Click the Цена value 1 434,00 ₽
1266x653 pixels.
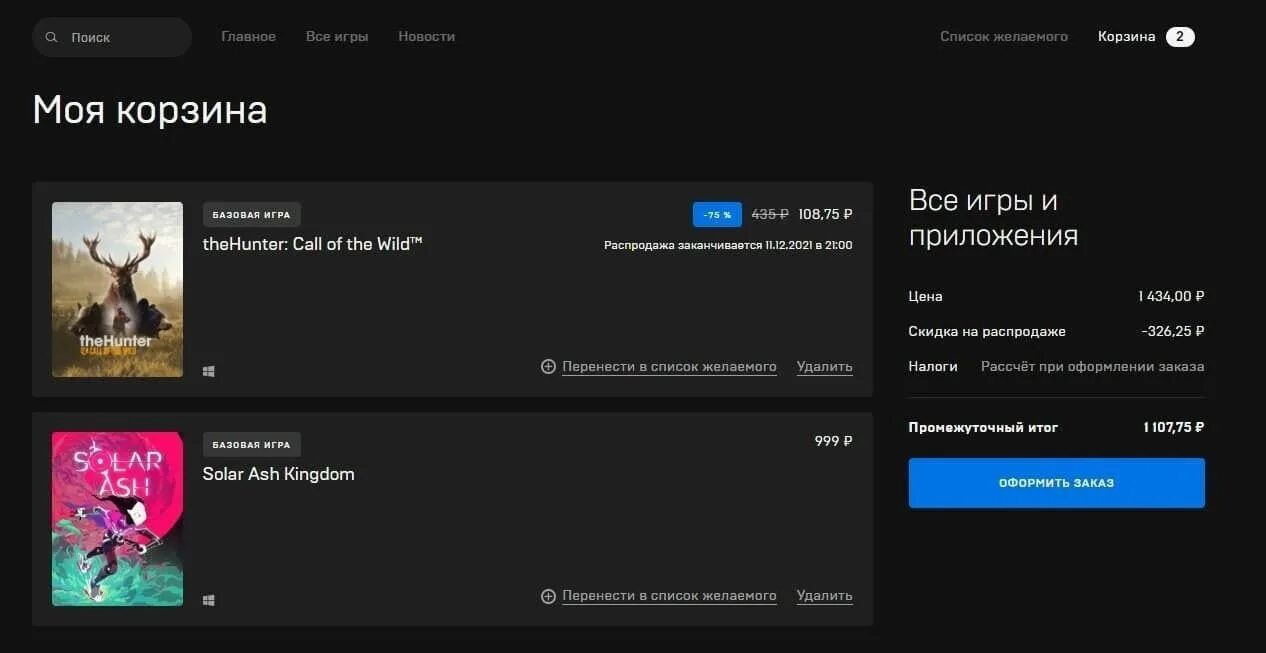click(x=1171, y=296)
